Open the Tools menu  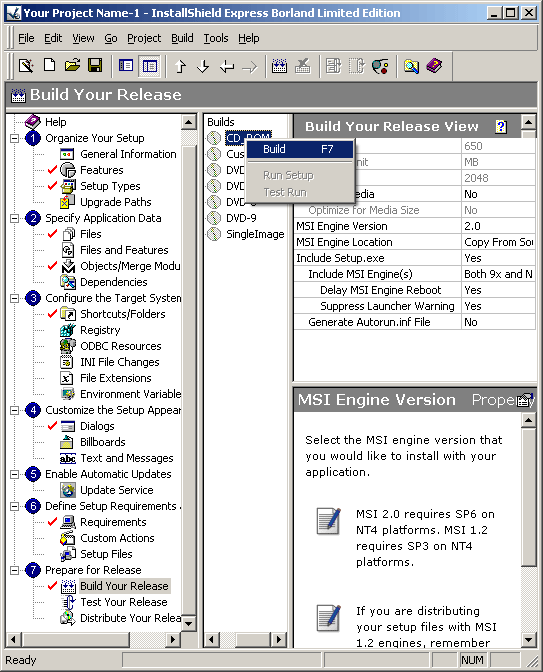[216, 39]
